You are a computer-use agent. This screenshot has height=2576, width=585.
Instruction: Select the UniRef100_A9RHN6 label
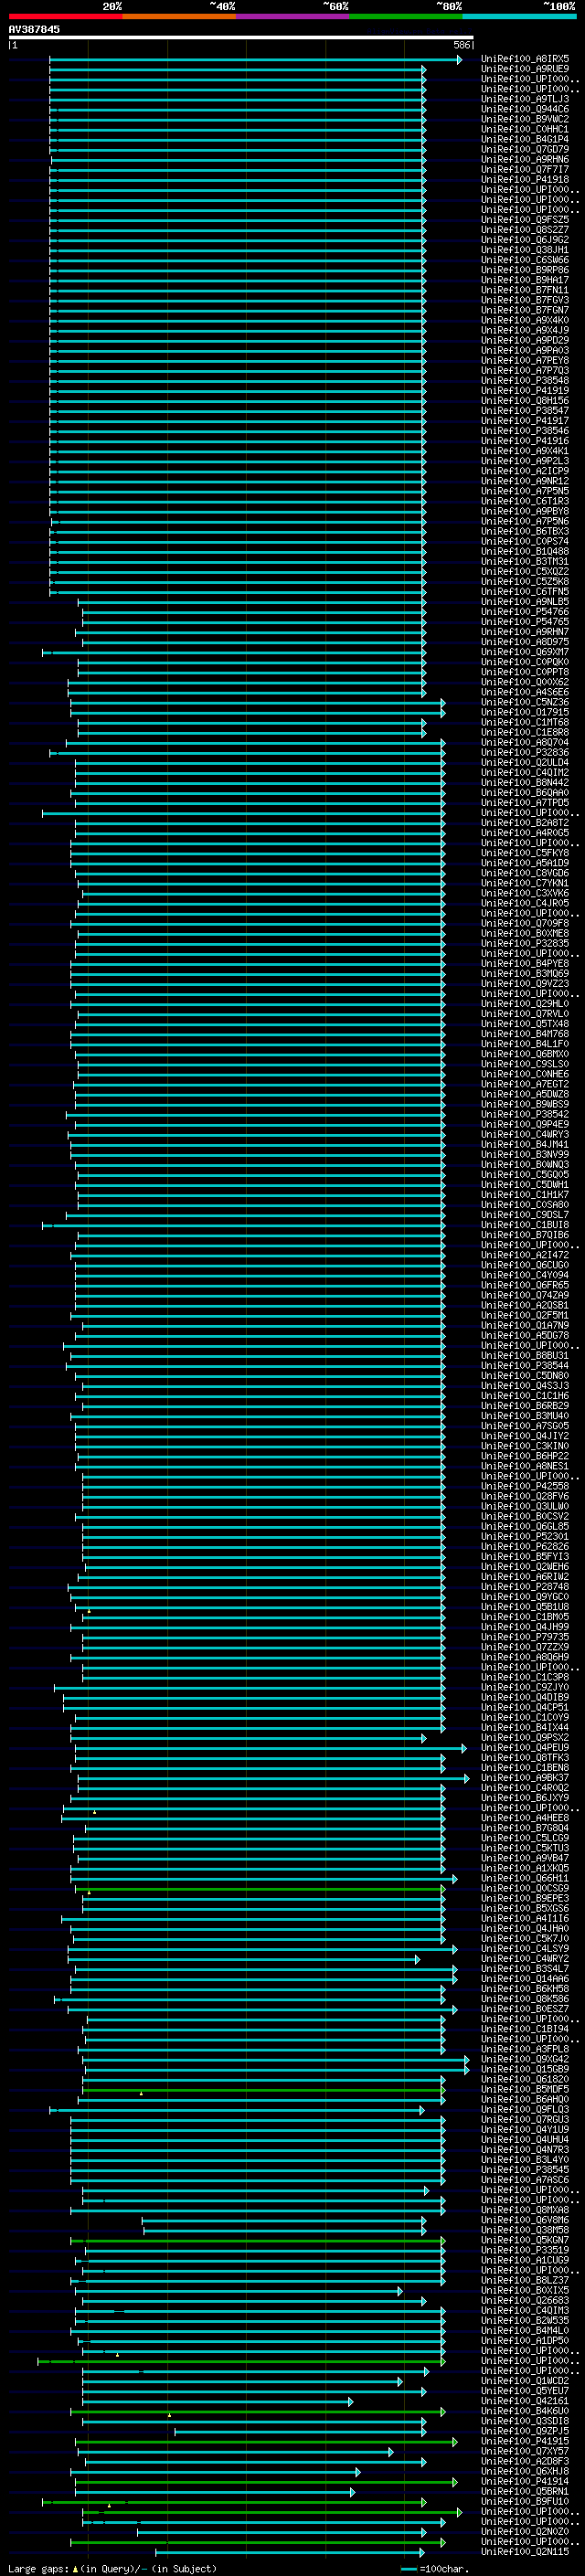[525, 159]
